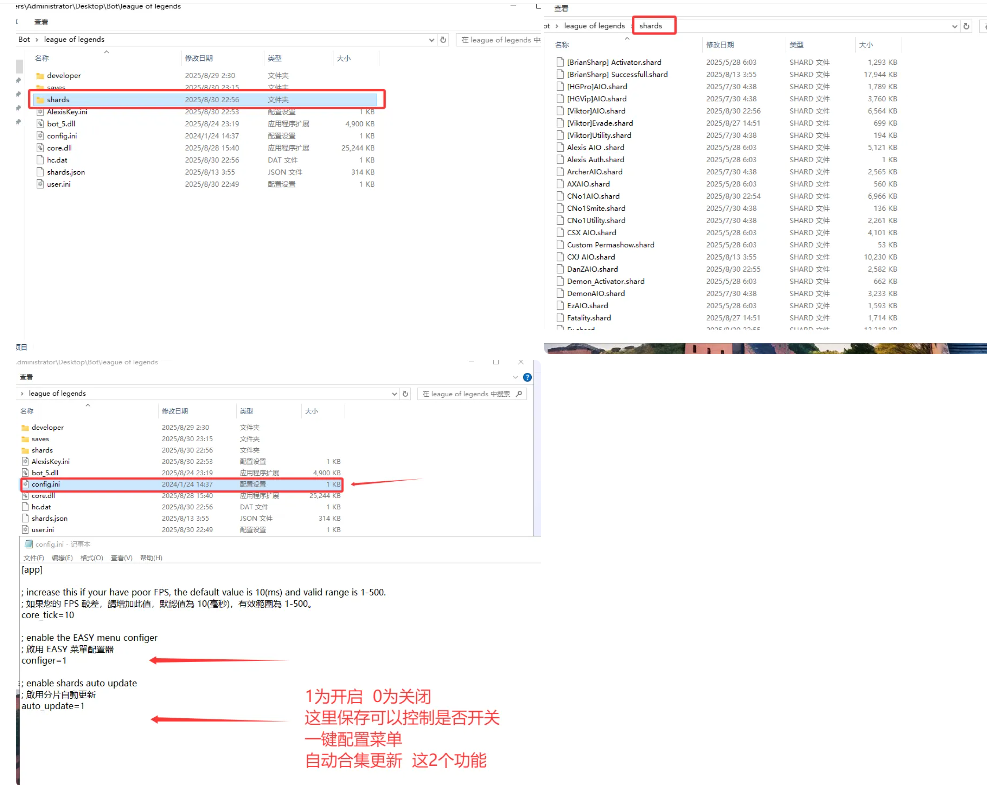987x785 pixels.
Task: Select the [Viktor]Evade.shard file icon
Action: tap(559, 123)
